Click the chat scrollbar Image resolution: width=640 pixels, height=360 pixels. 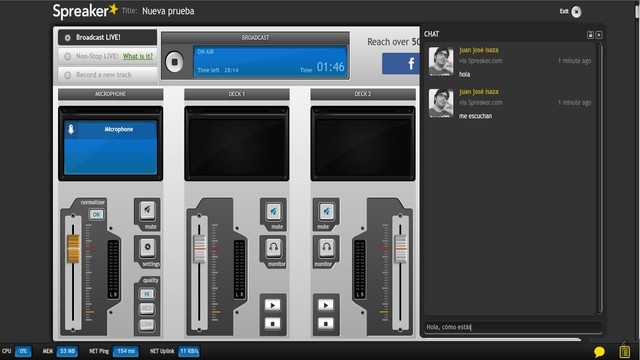(x=600, y=178)
